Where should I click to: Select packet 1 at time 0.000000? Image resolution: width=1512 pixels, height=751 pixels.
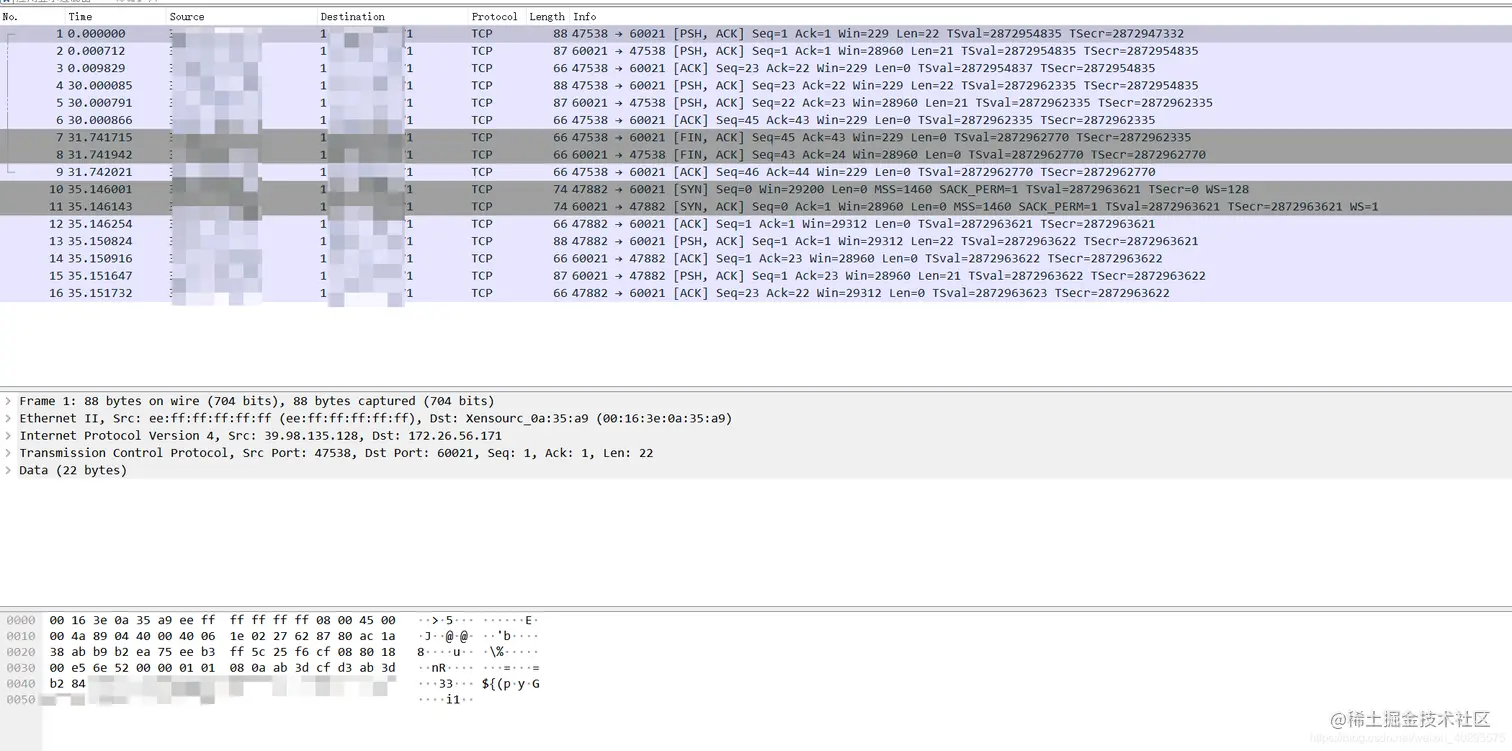tap(756, 34)
